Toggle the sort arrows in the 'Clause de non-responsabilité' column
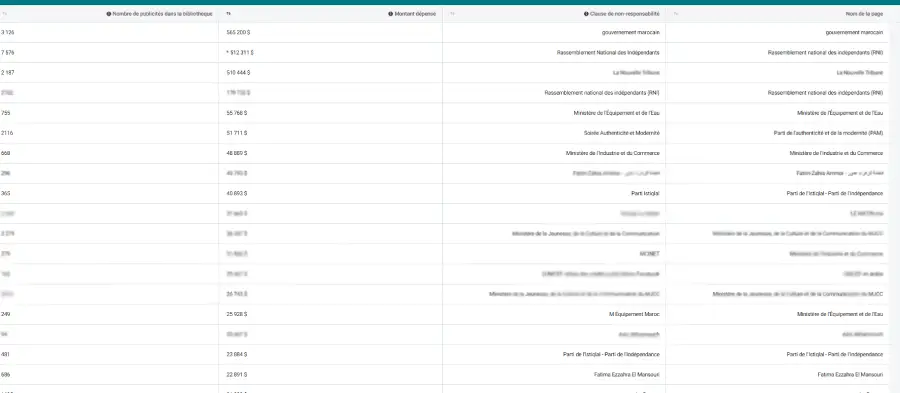 click(452, 14)
